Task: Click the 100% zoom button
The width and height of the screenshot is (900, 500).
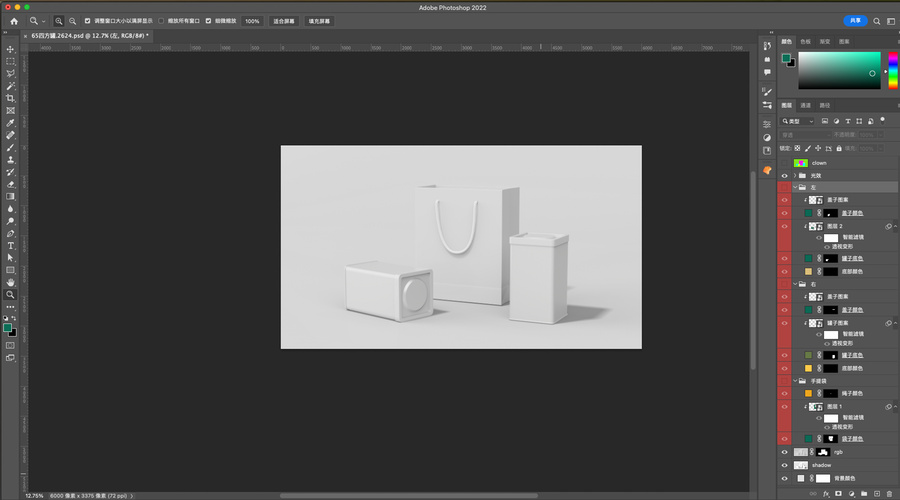Action: [252, 21]
